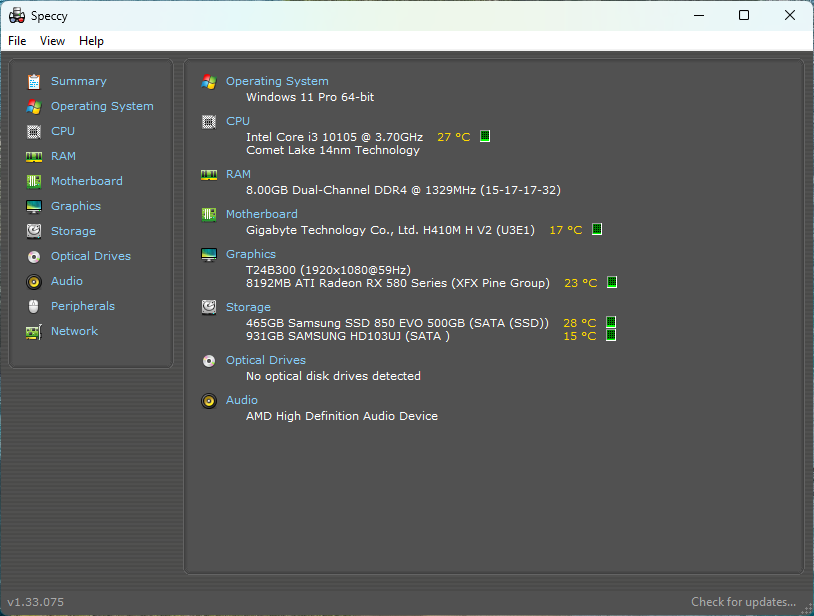The image size is (814, 616).
Task: Click the Graphics monitor icon in main panel
Action: click(209, 254)
